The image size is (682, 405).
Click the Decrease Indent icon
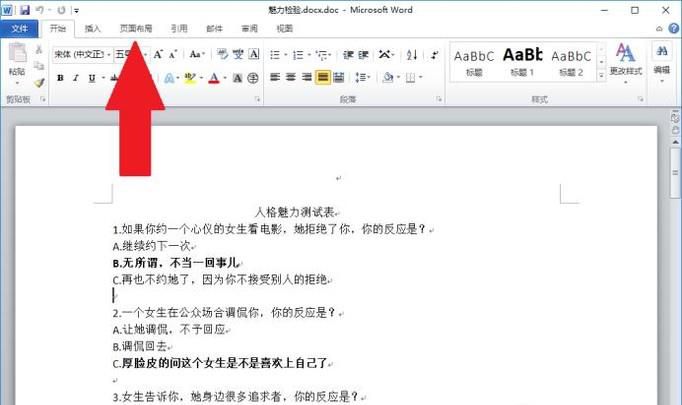348,55
